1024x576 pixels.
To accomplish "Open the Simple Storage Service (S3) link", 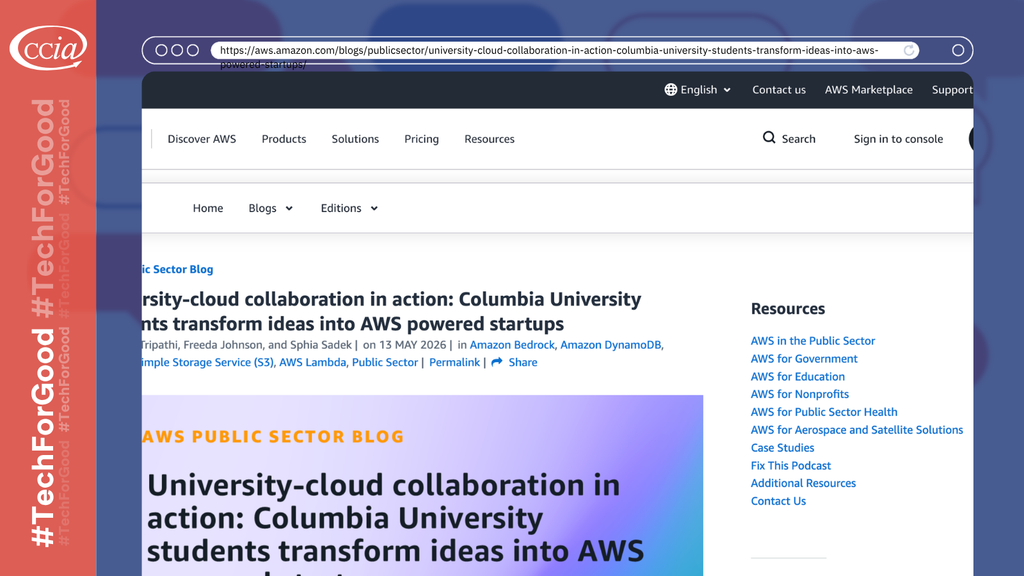I will 208,362.
